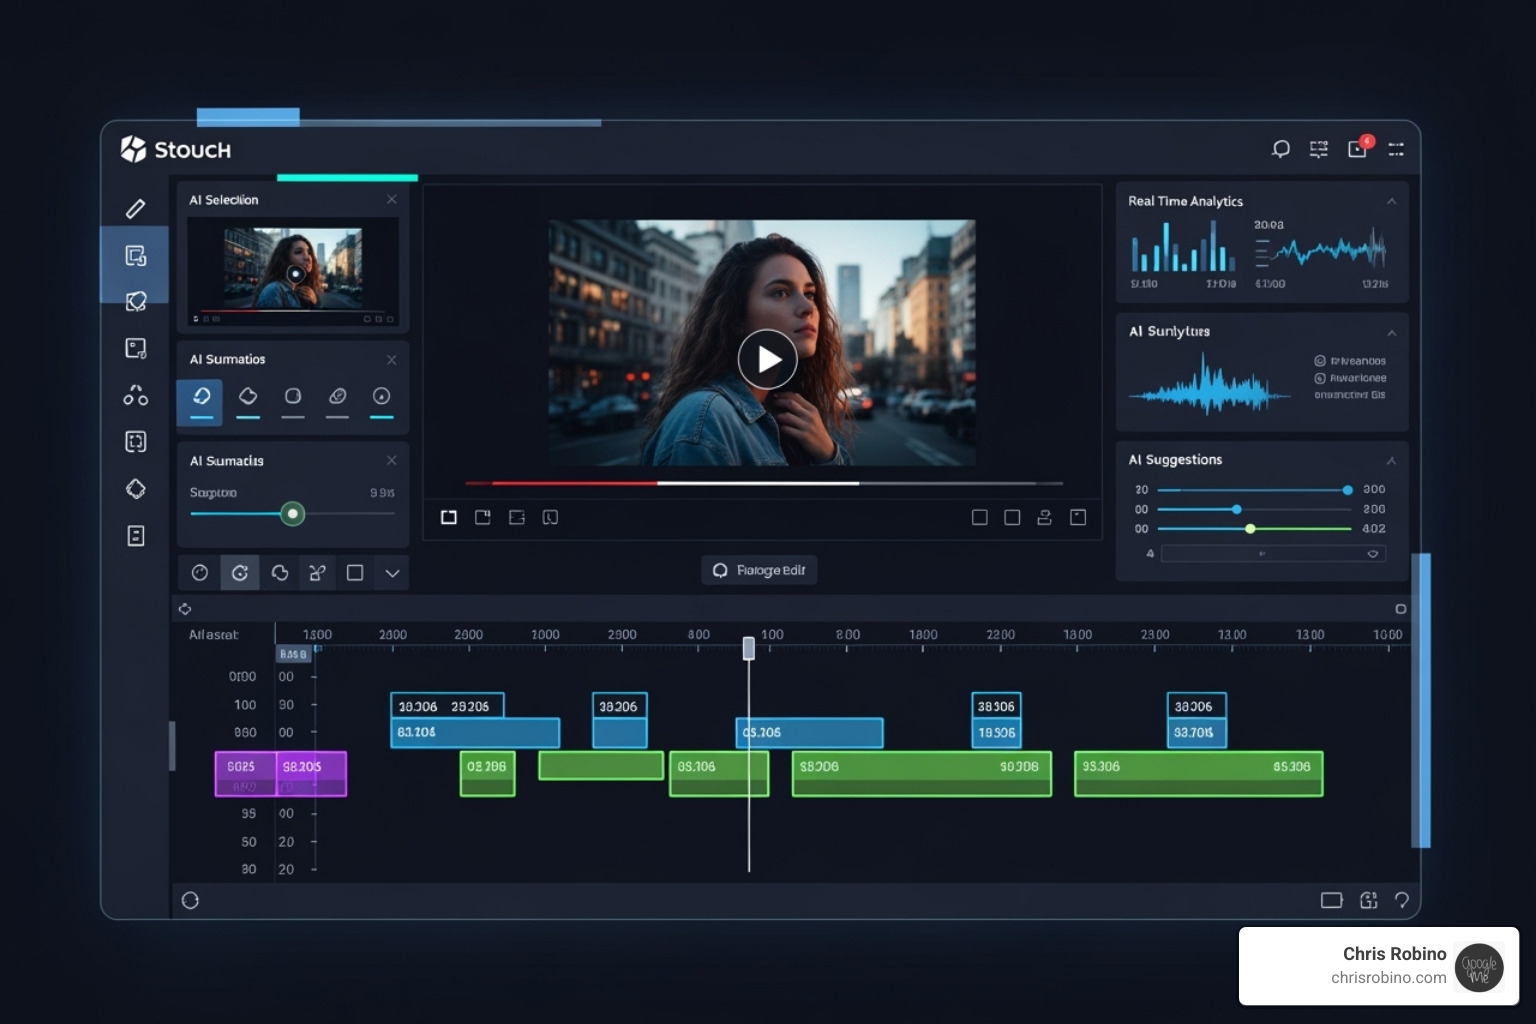Click the help question mark icon

click(x=1402, y=900)
